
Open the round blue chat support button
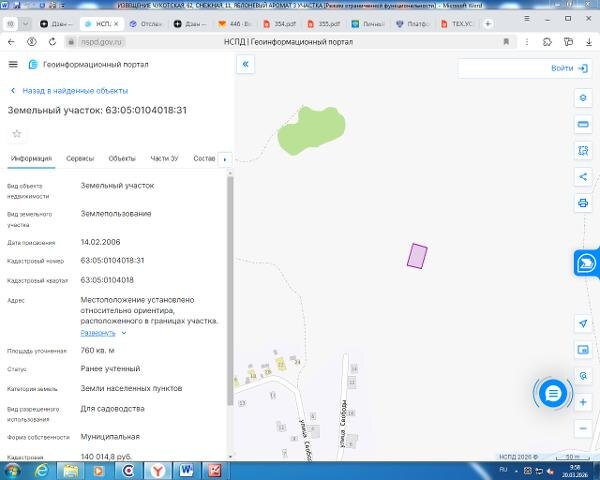(x=553, y=393)
